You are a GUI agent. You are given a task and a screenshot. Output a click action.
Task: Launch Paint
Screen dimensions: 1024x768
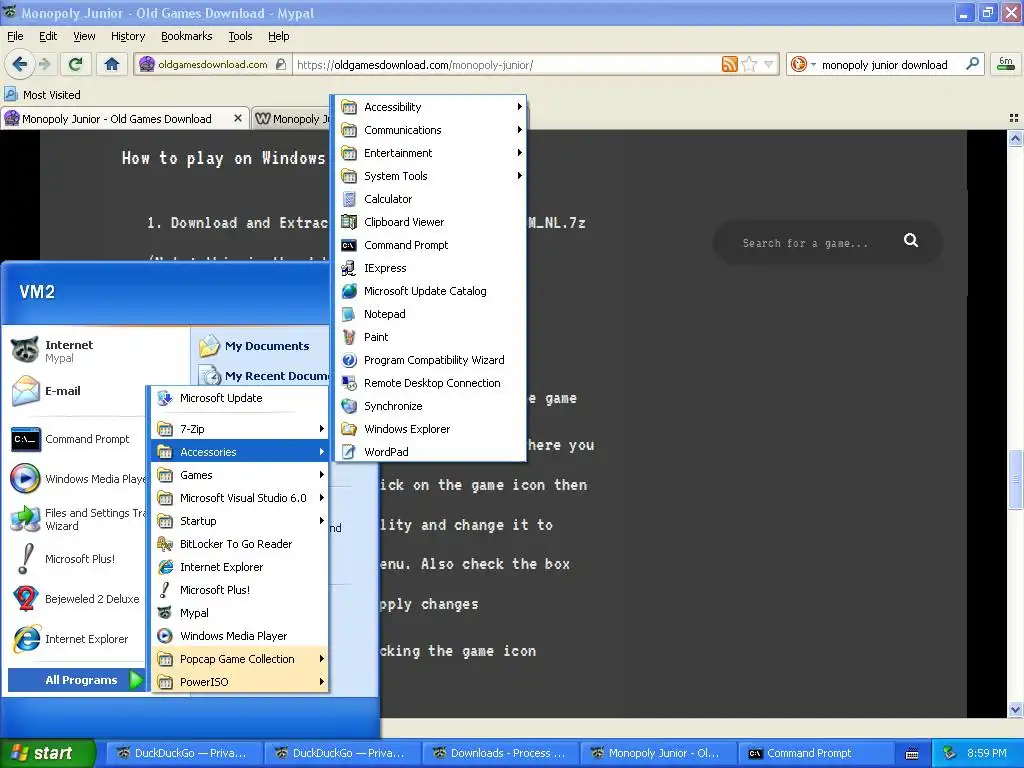click(430, 337)
